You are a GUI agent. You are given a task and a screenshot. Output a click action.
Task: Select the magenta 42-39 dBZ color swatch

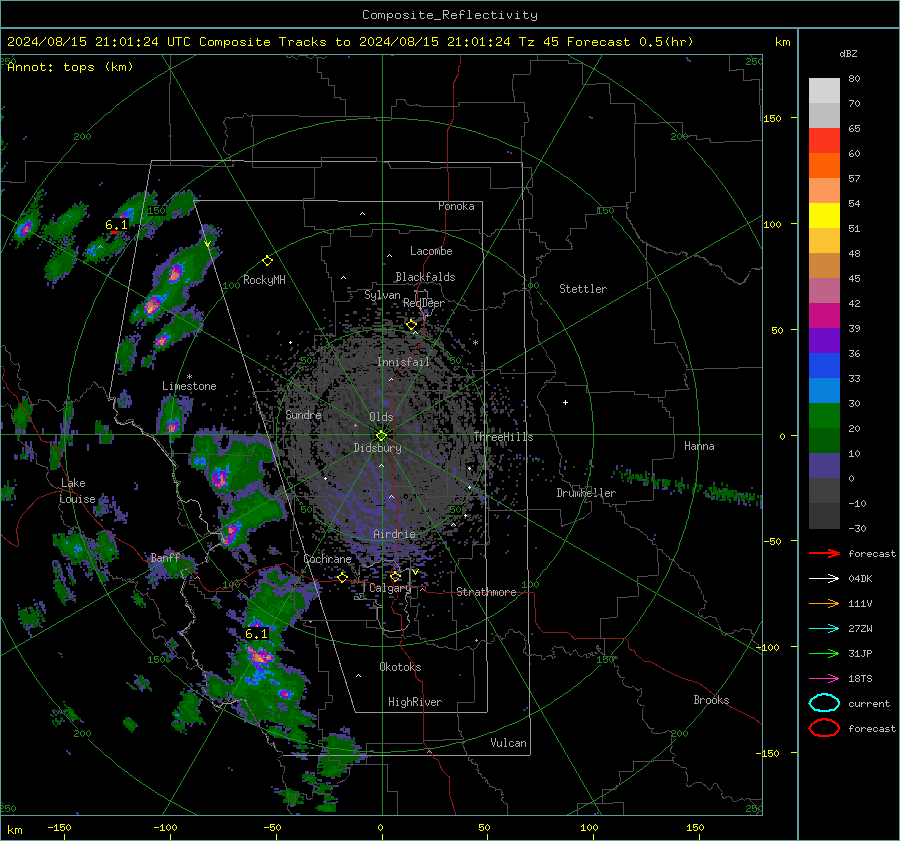coord(824,316)
